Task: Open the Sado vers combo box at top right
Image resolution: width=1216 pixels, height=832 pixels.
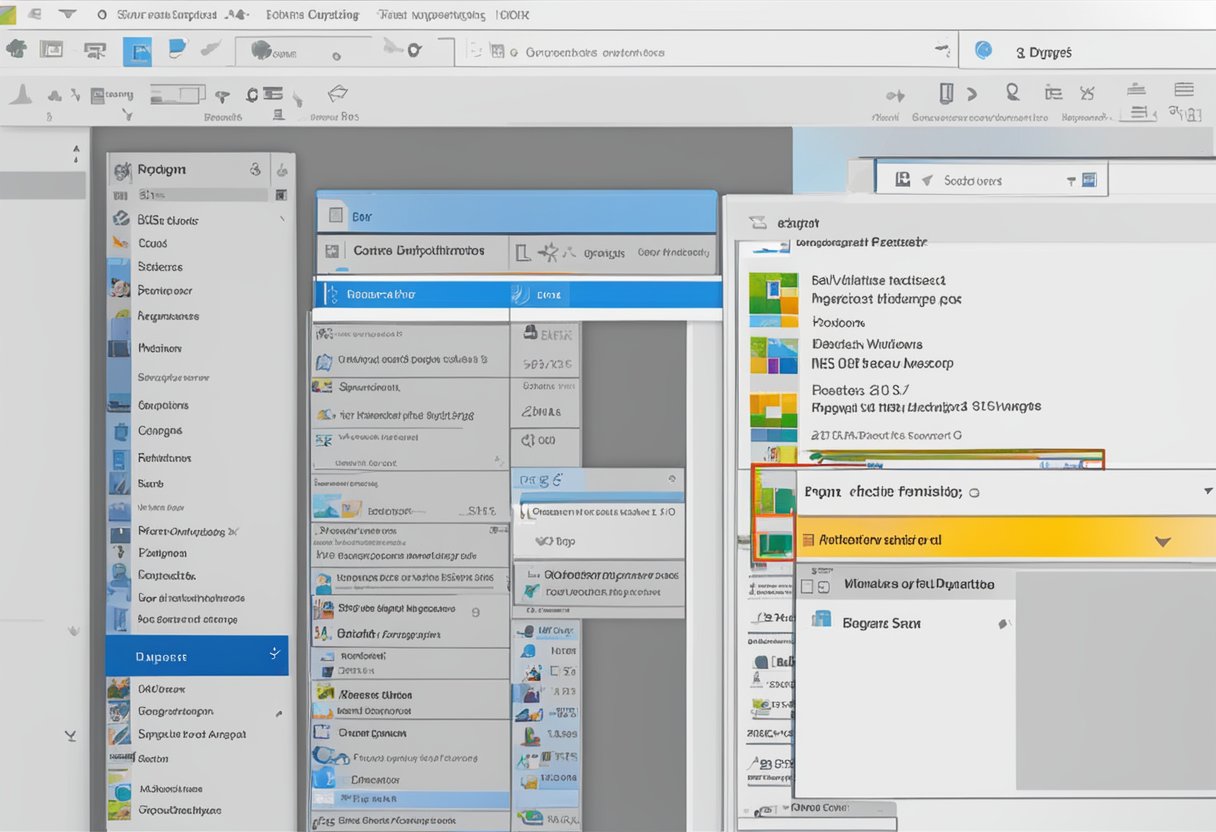Action: pyautogui.click(x=988, y=178)
